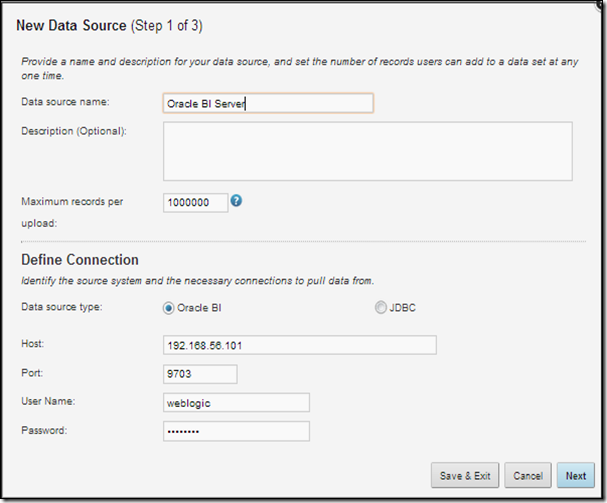Cancel the new data source dialog
The image size is (607, 503).
pos(527,476)
